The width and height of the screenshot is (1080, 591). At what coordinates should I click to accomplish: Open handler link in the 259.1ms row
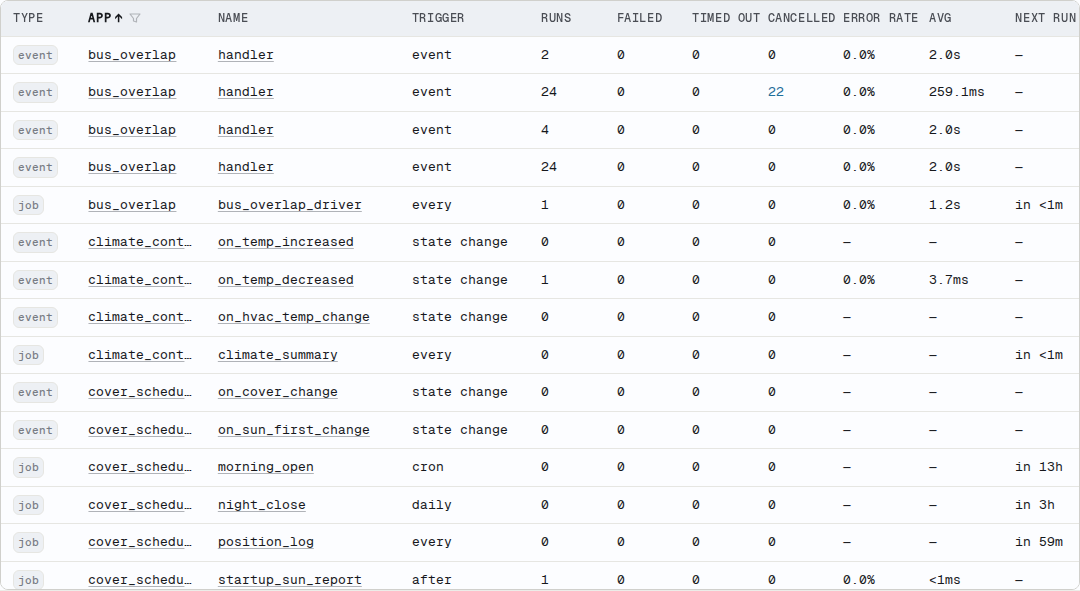246,92
